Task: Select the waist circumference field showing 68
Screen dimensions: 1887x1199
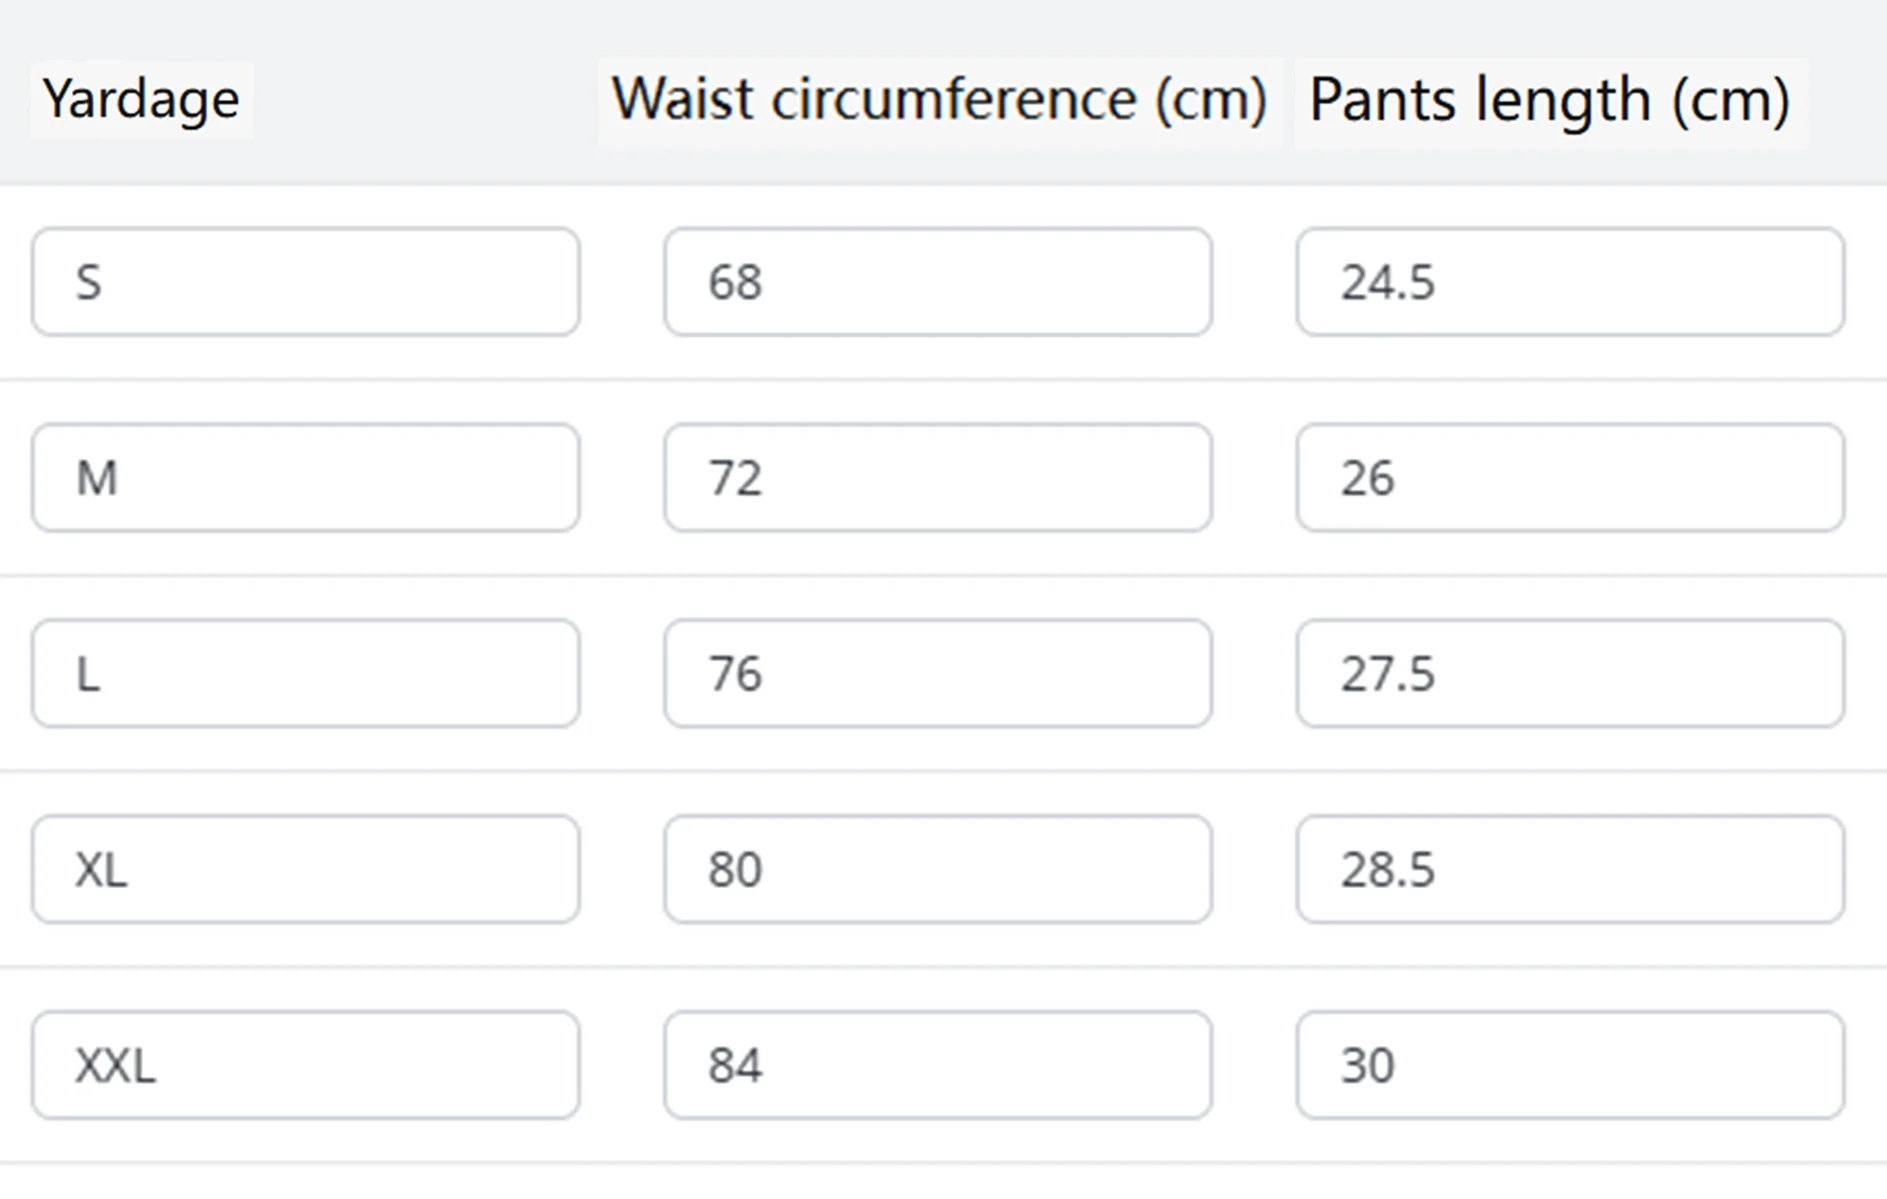Action: pyautogui.click(x=938, y=282)
